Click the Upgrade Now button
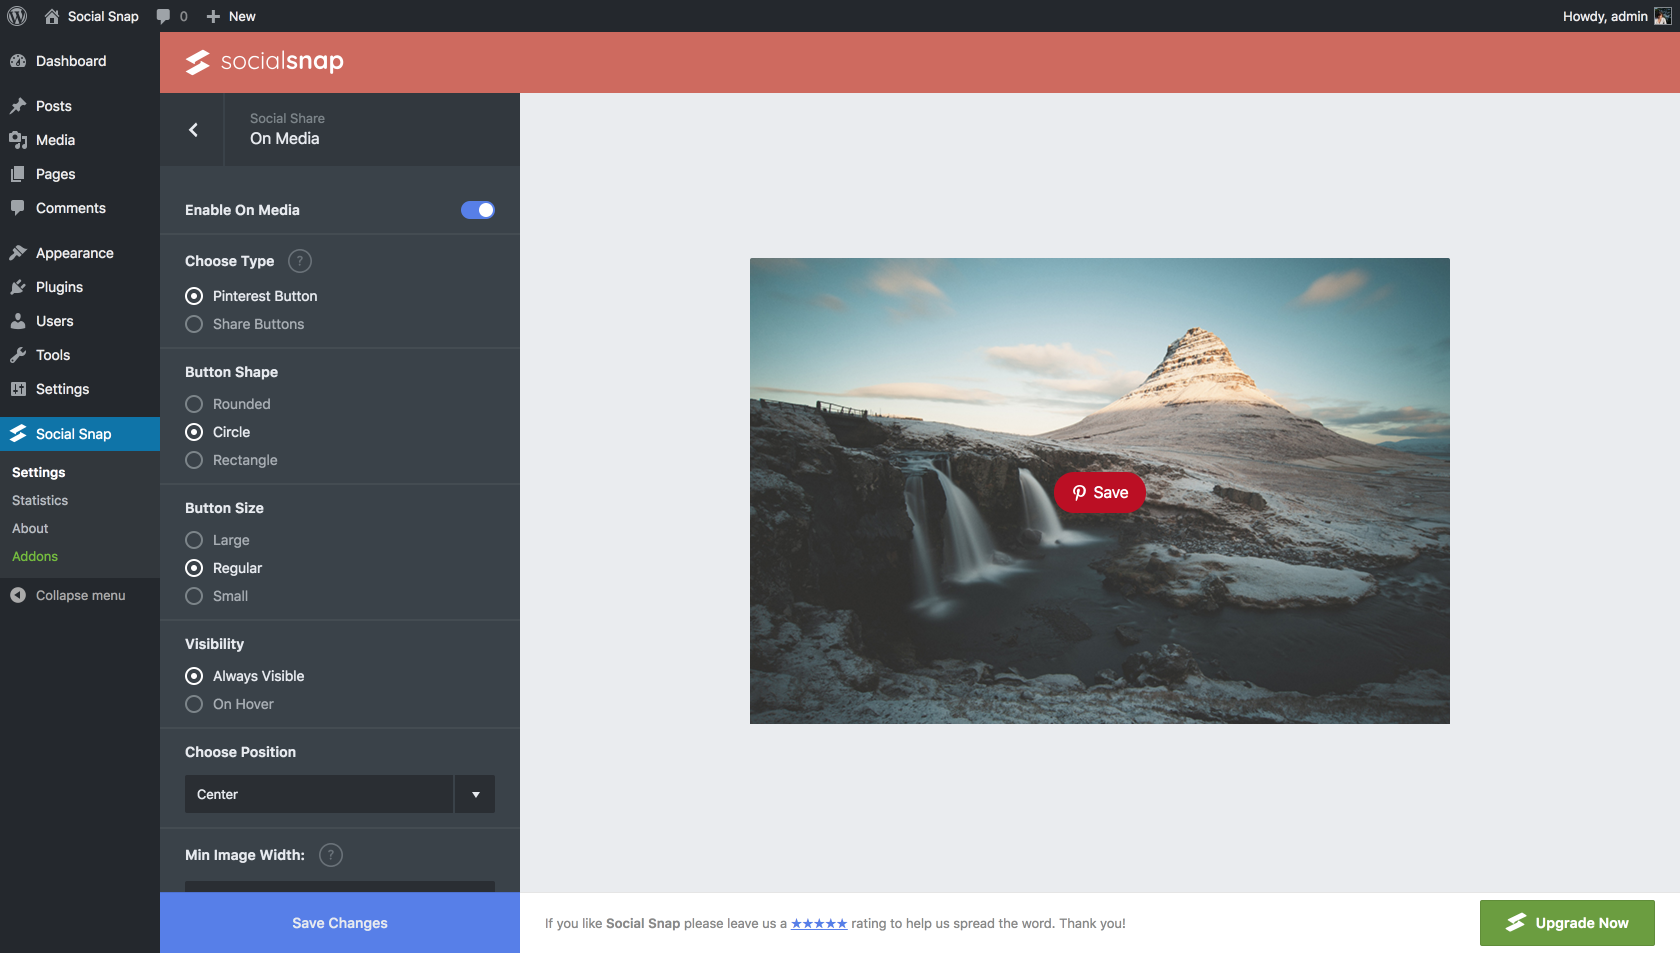 (x=1566, y=922)
